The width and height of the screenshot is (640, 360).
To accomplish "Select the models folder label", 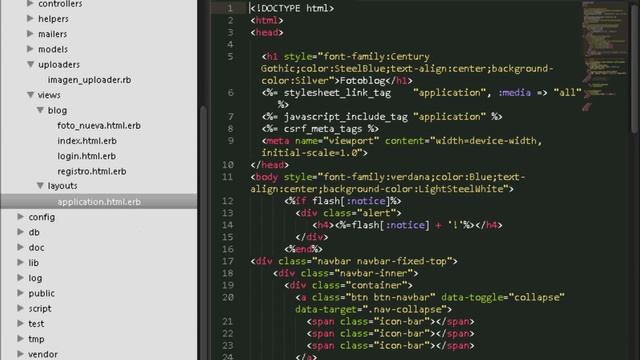I will [x=53, y=49].
